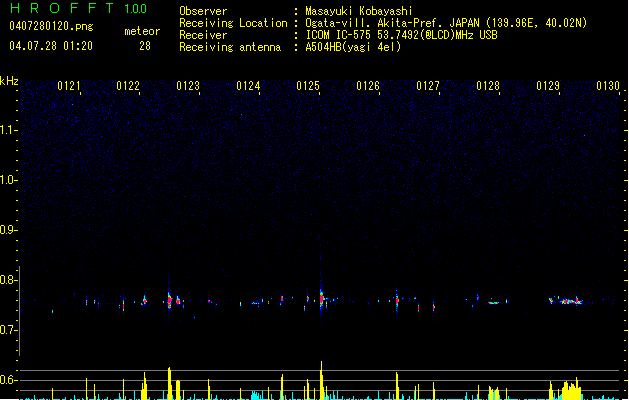Click the kHz axis unit label
The image size is (629, 400).
pos(9,81)
